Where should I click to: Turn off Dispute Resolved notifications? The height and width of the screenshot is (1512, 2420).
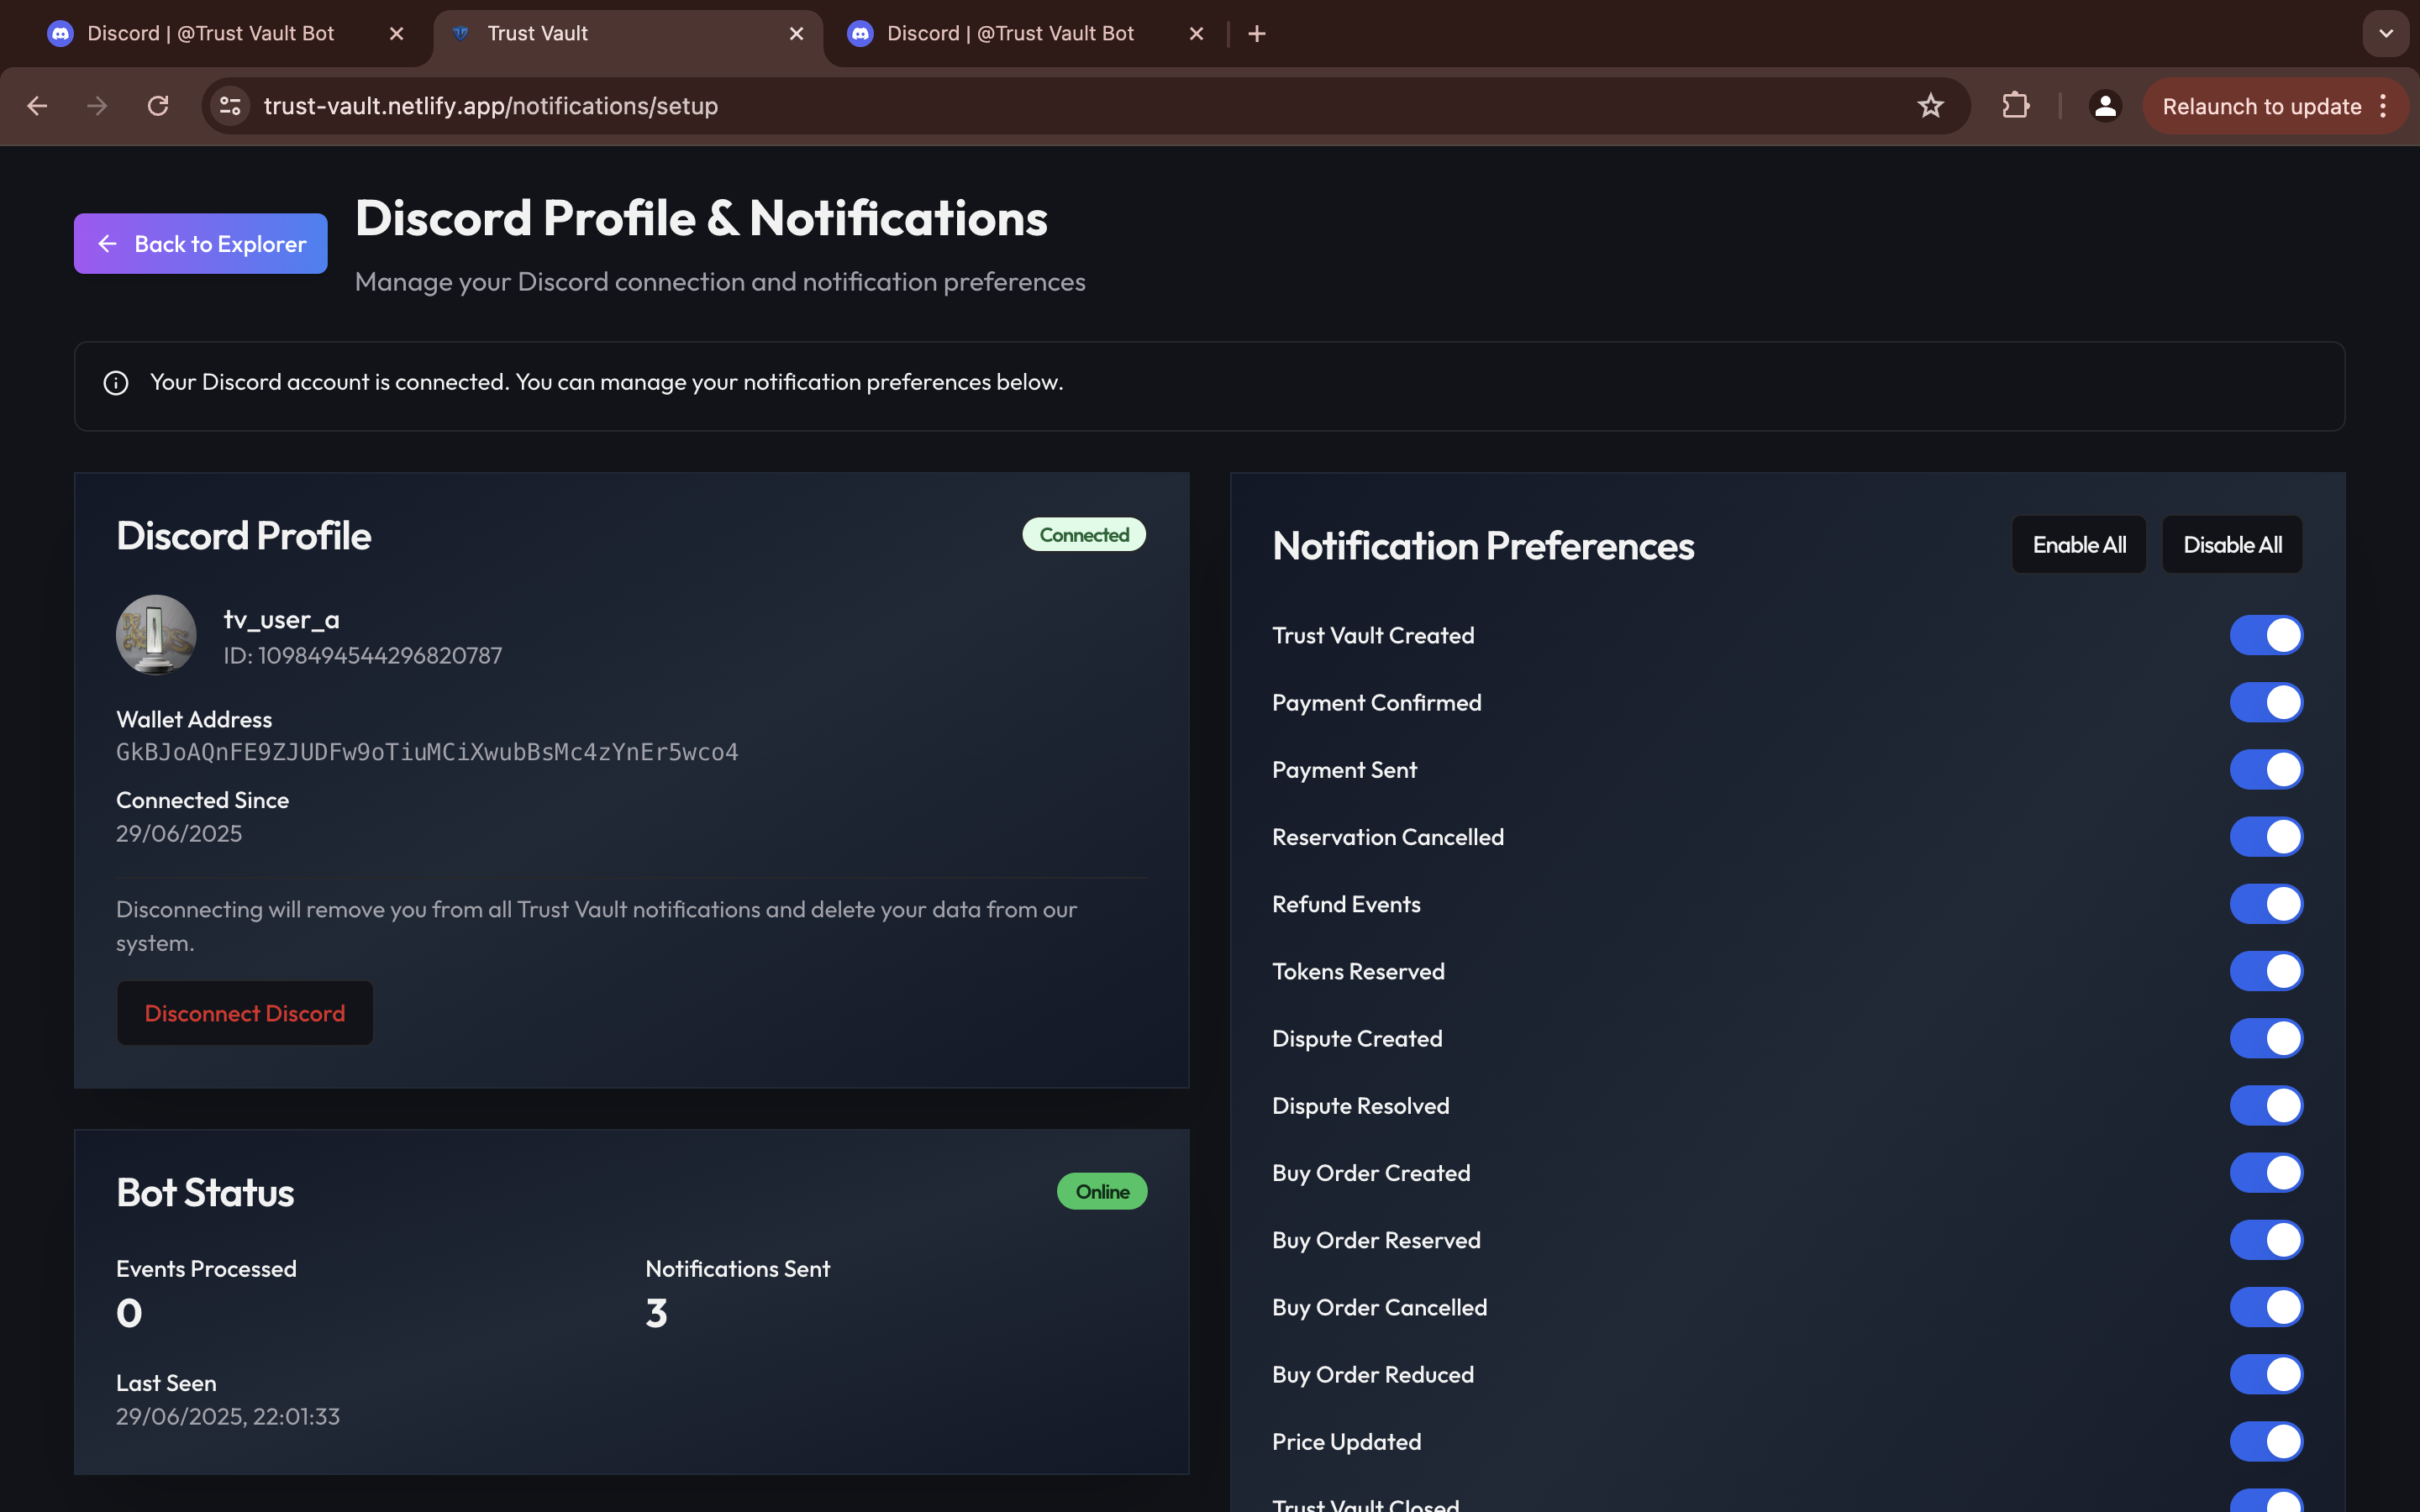click(2266, 1106)
